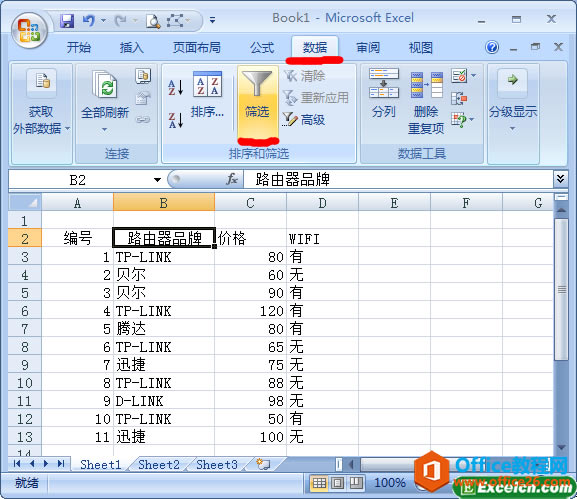The image size is (577, 499).
Task: Click the vertical scrollbar thumb
Action: [x=561, y=289]
